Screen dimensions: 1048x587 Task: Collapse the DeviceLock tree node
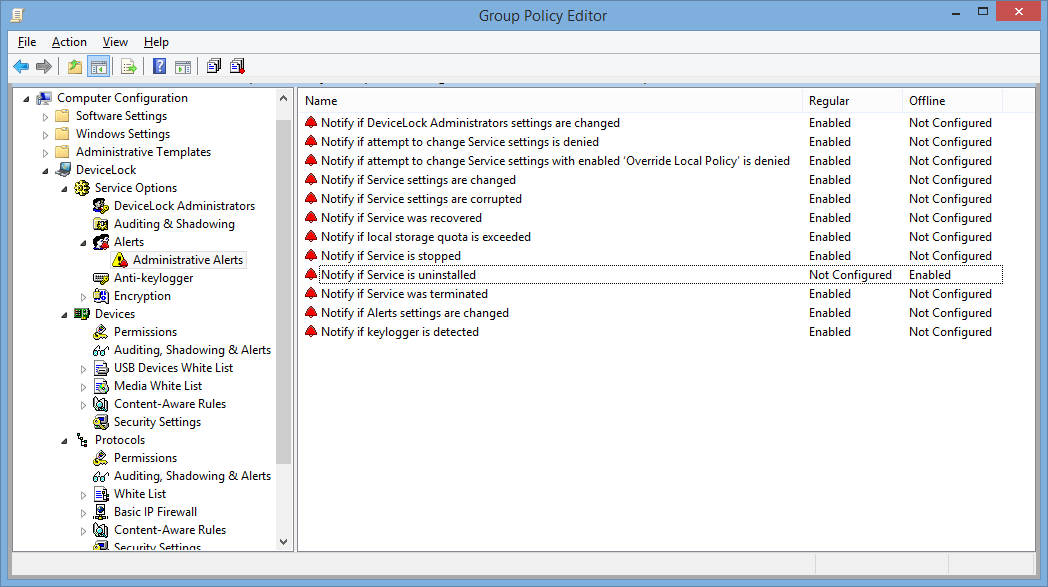(x=45, y=171)
